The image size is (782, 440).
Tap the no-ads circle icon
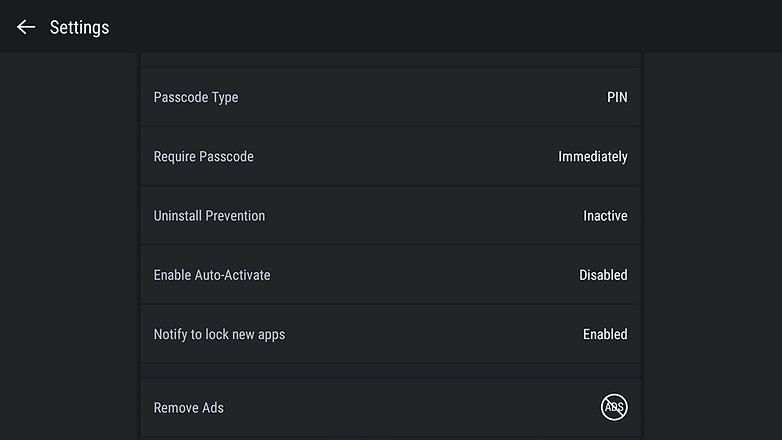click(x=614, y=407)
